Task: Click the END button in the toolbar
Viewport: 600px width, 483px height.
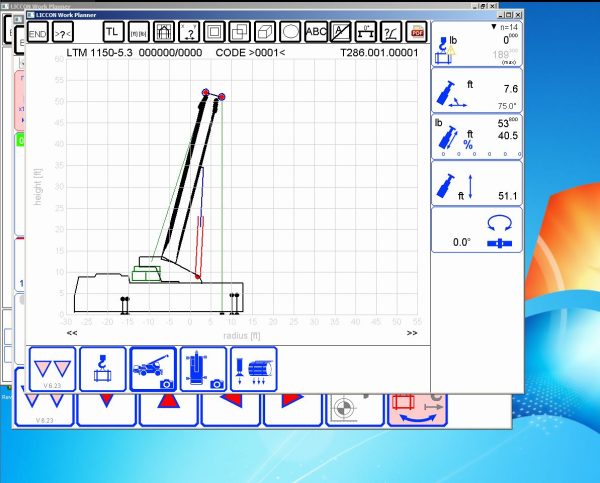Action: point(38,32)
